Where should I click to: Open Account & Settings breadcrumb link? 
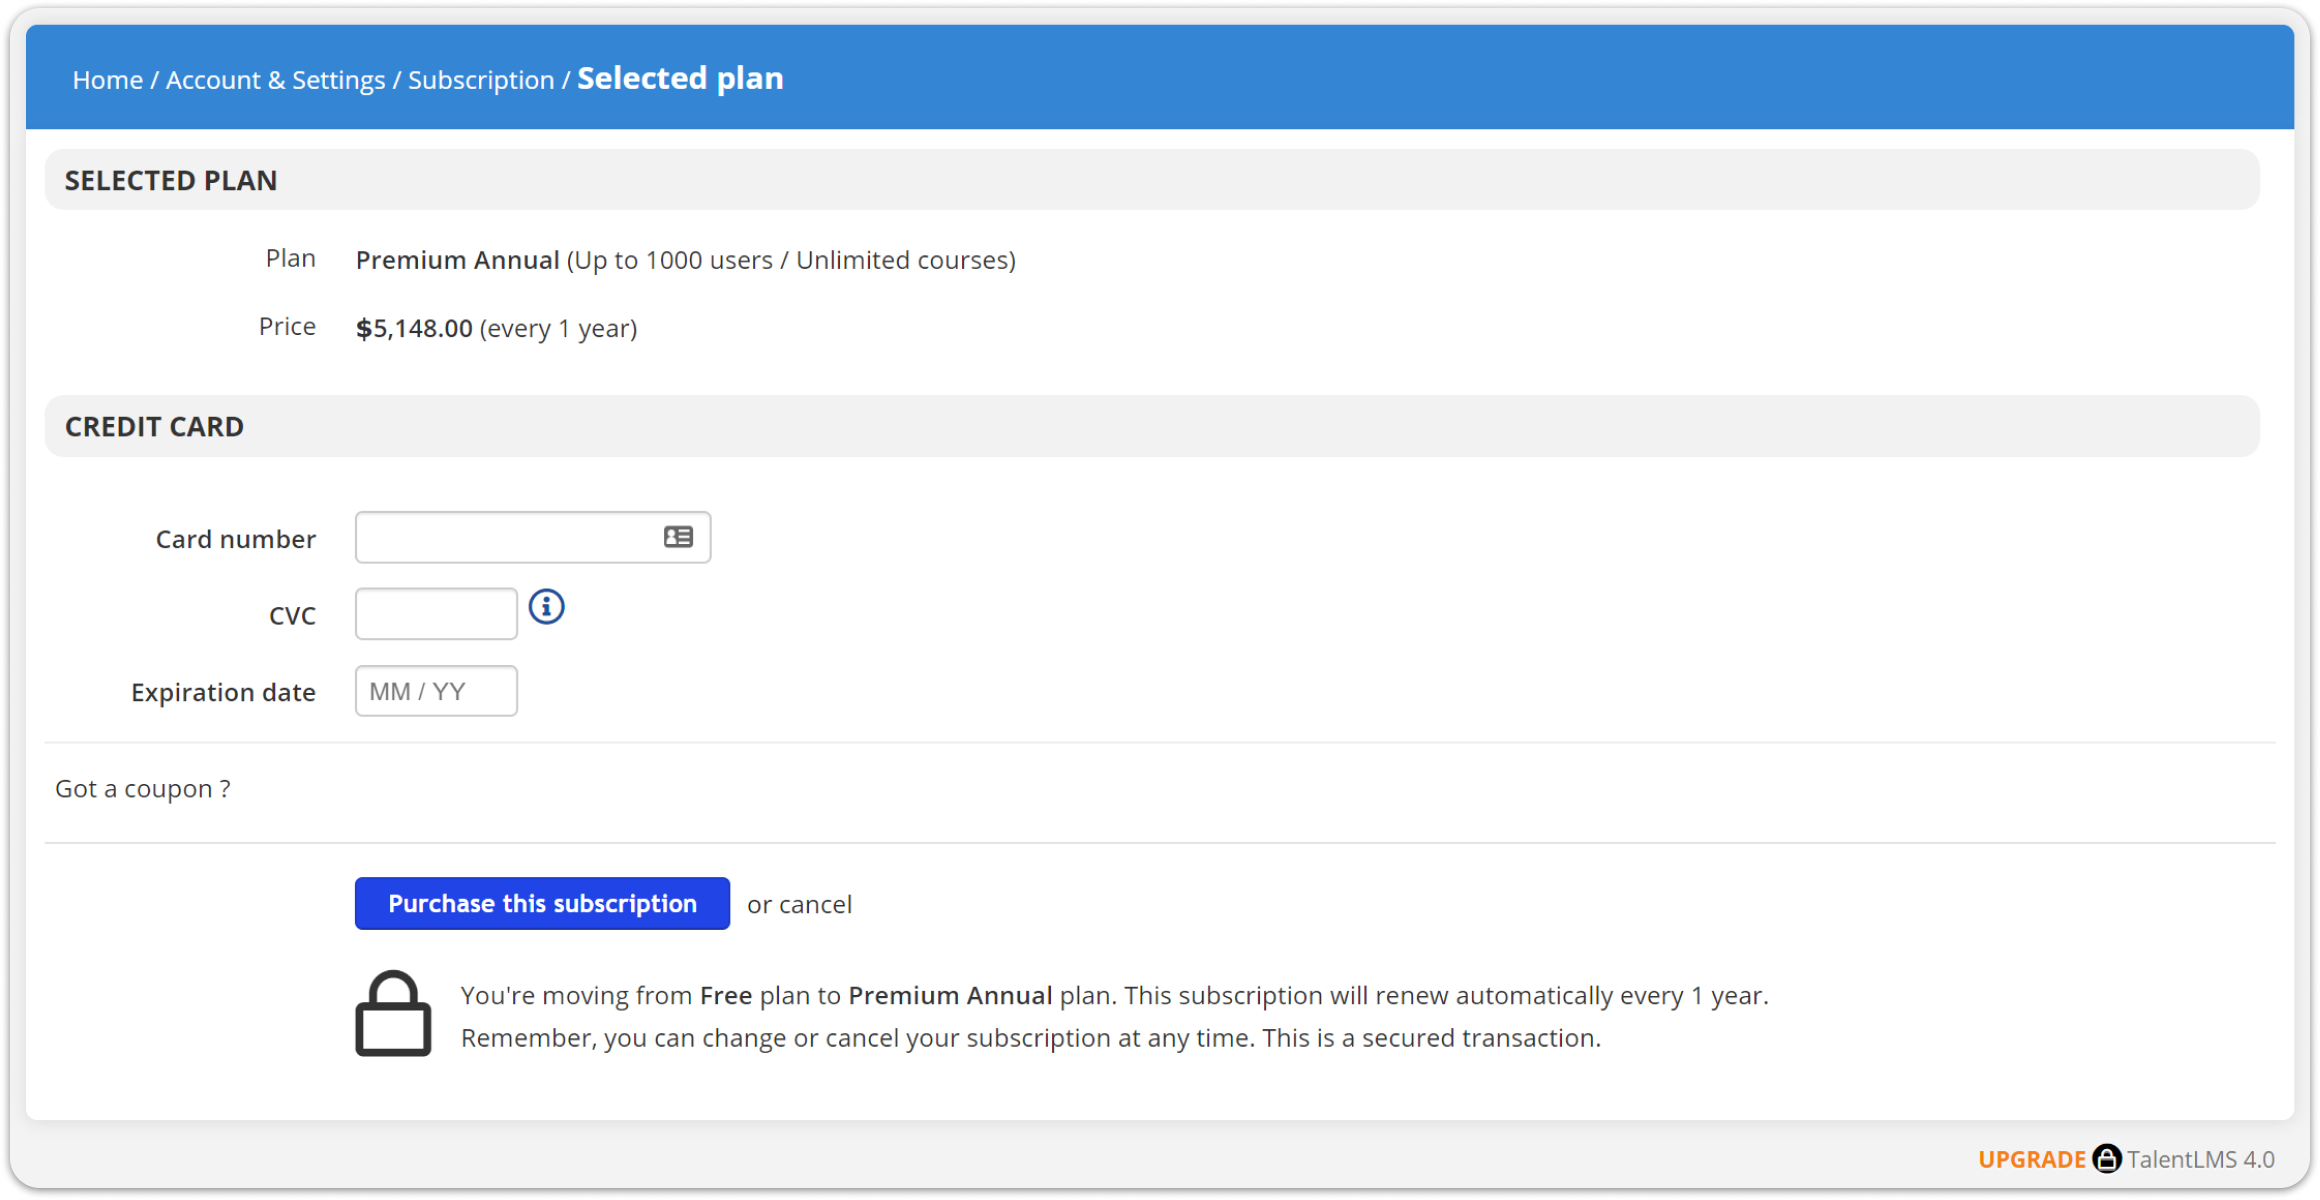click(275, 79)
